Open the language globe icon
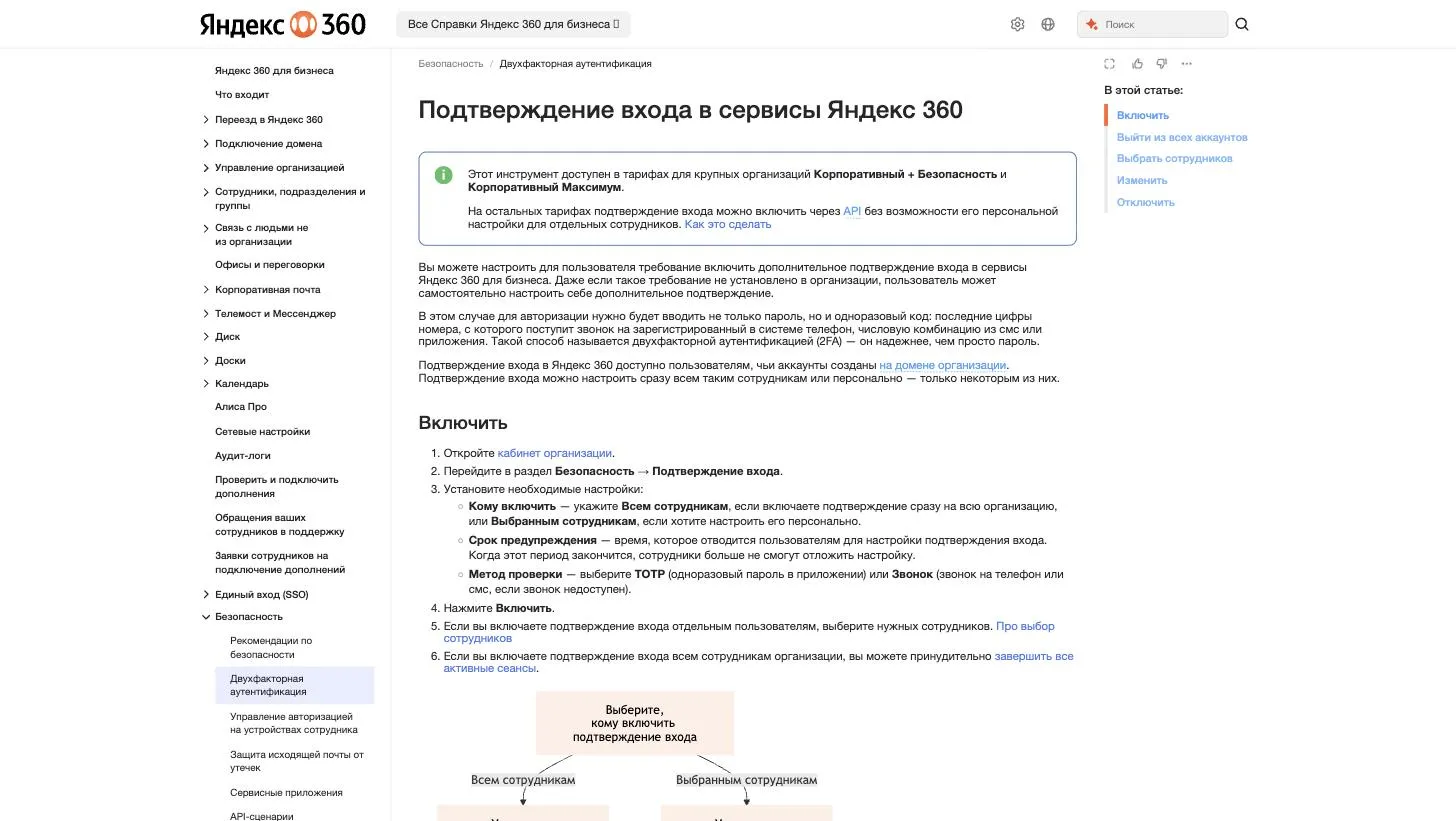1456x821 pixels. pos(1048,24)
